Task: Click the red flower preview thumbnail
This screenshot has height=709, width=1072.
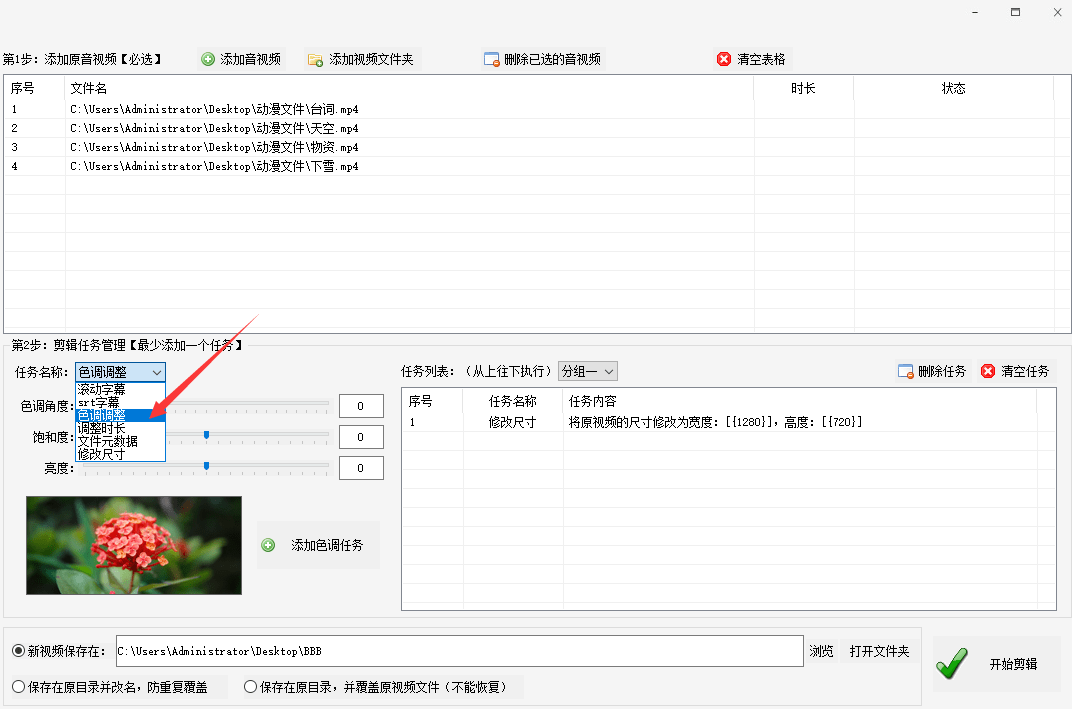Action: click(x=134, y=545)
